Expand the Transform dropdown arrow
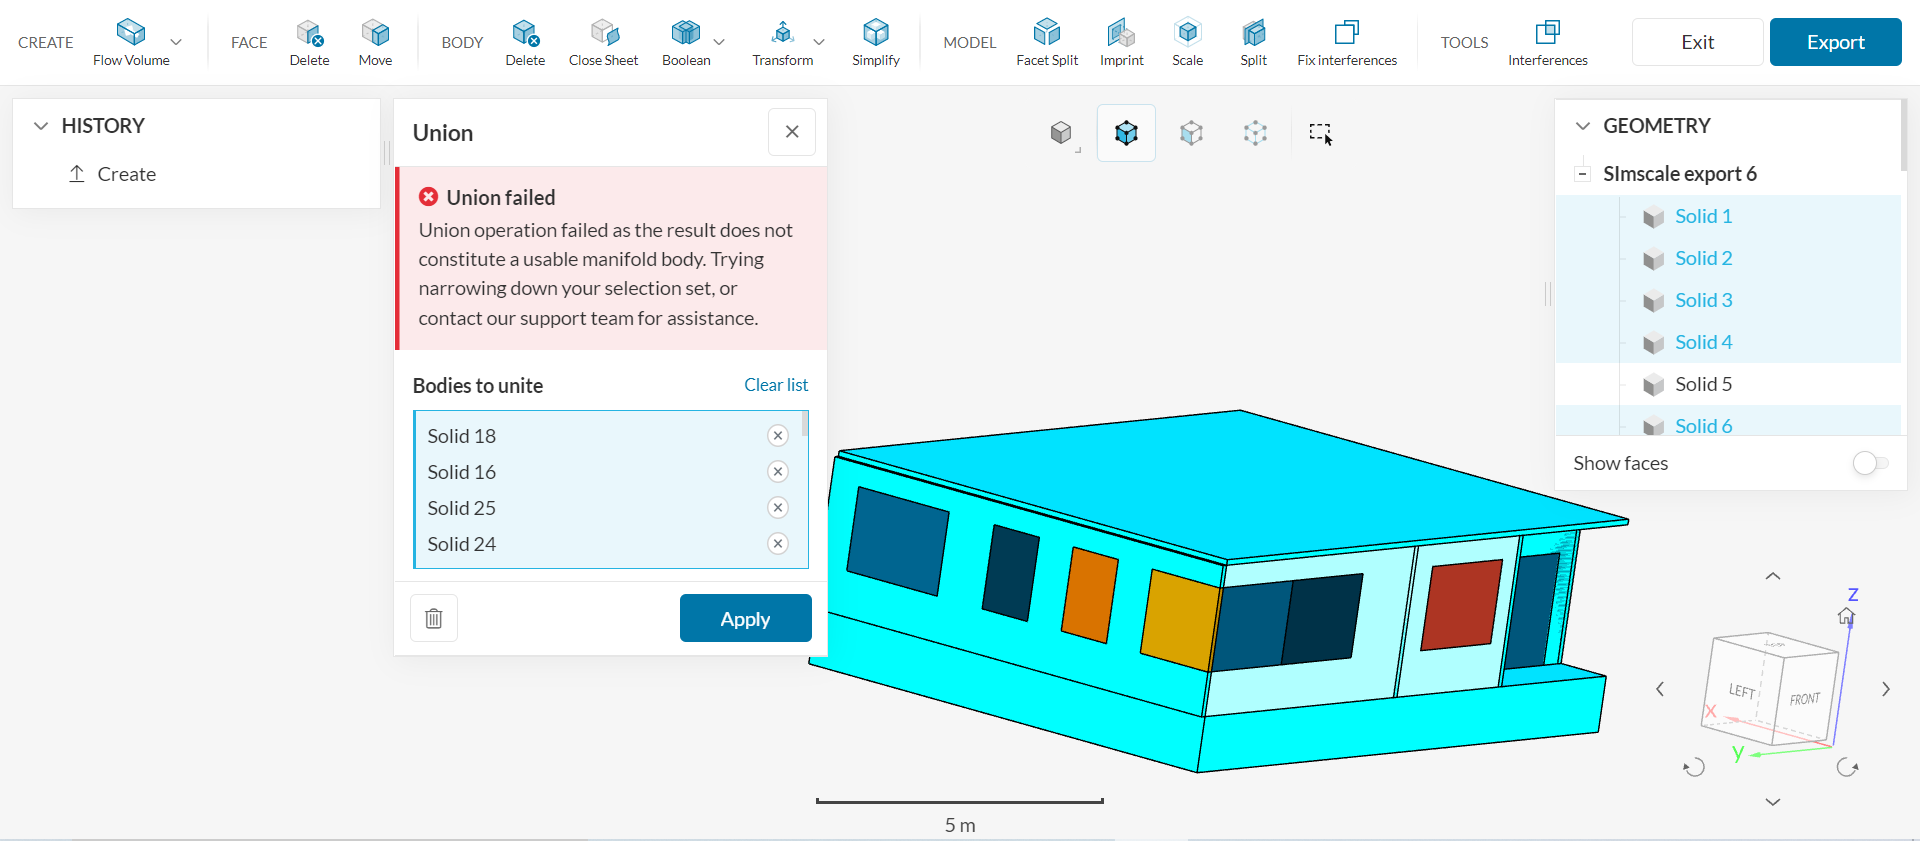 pos(819,42)
